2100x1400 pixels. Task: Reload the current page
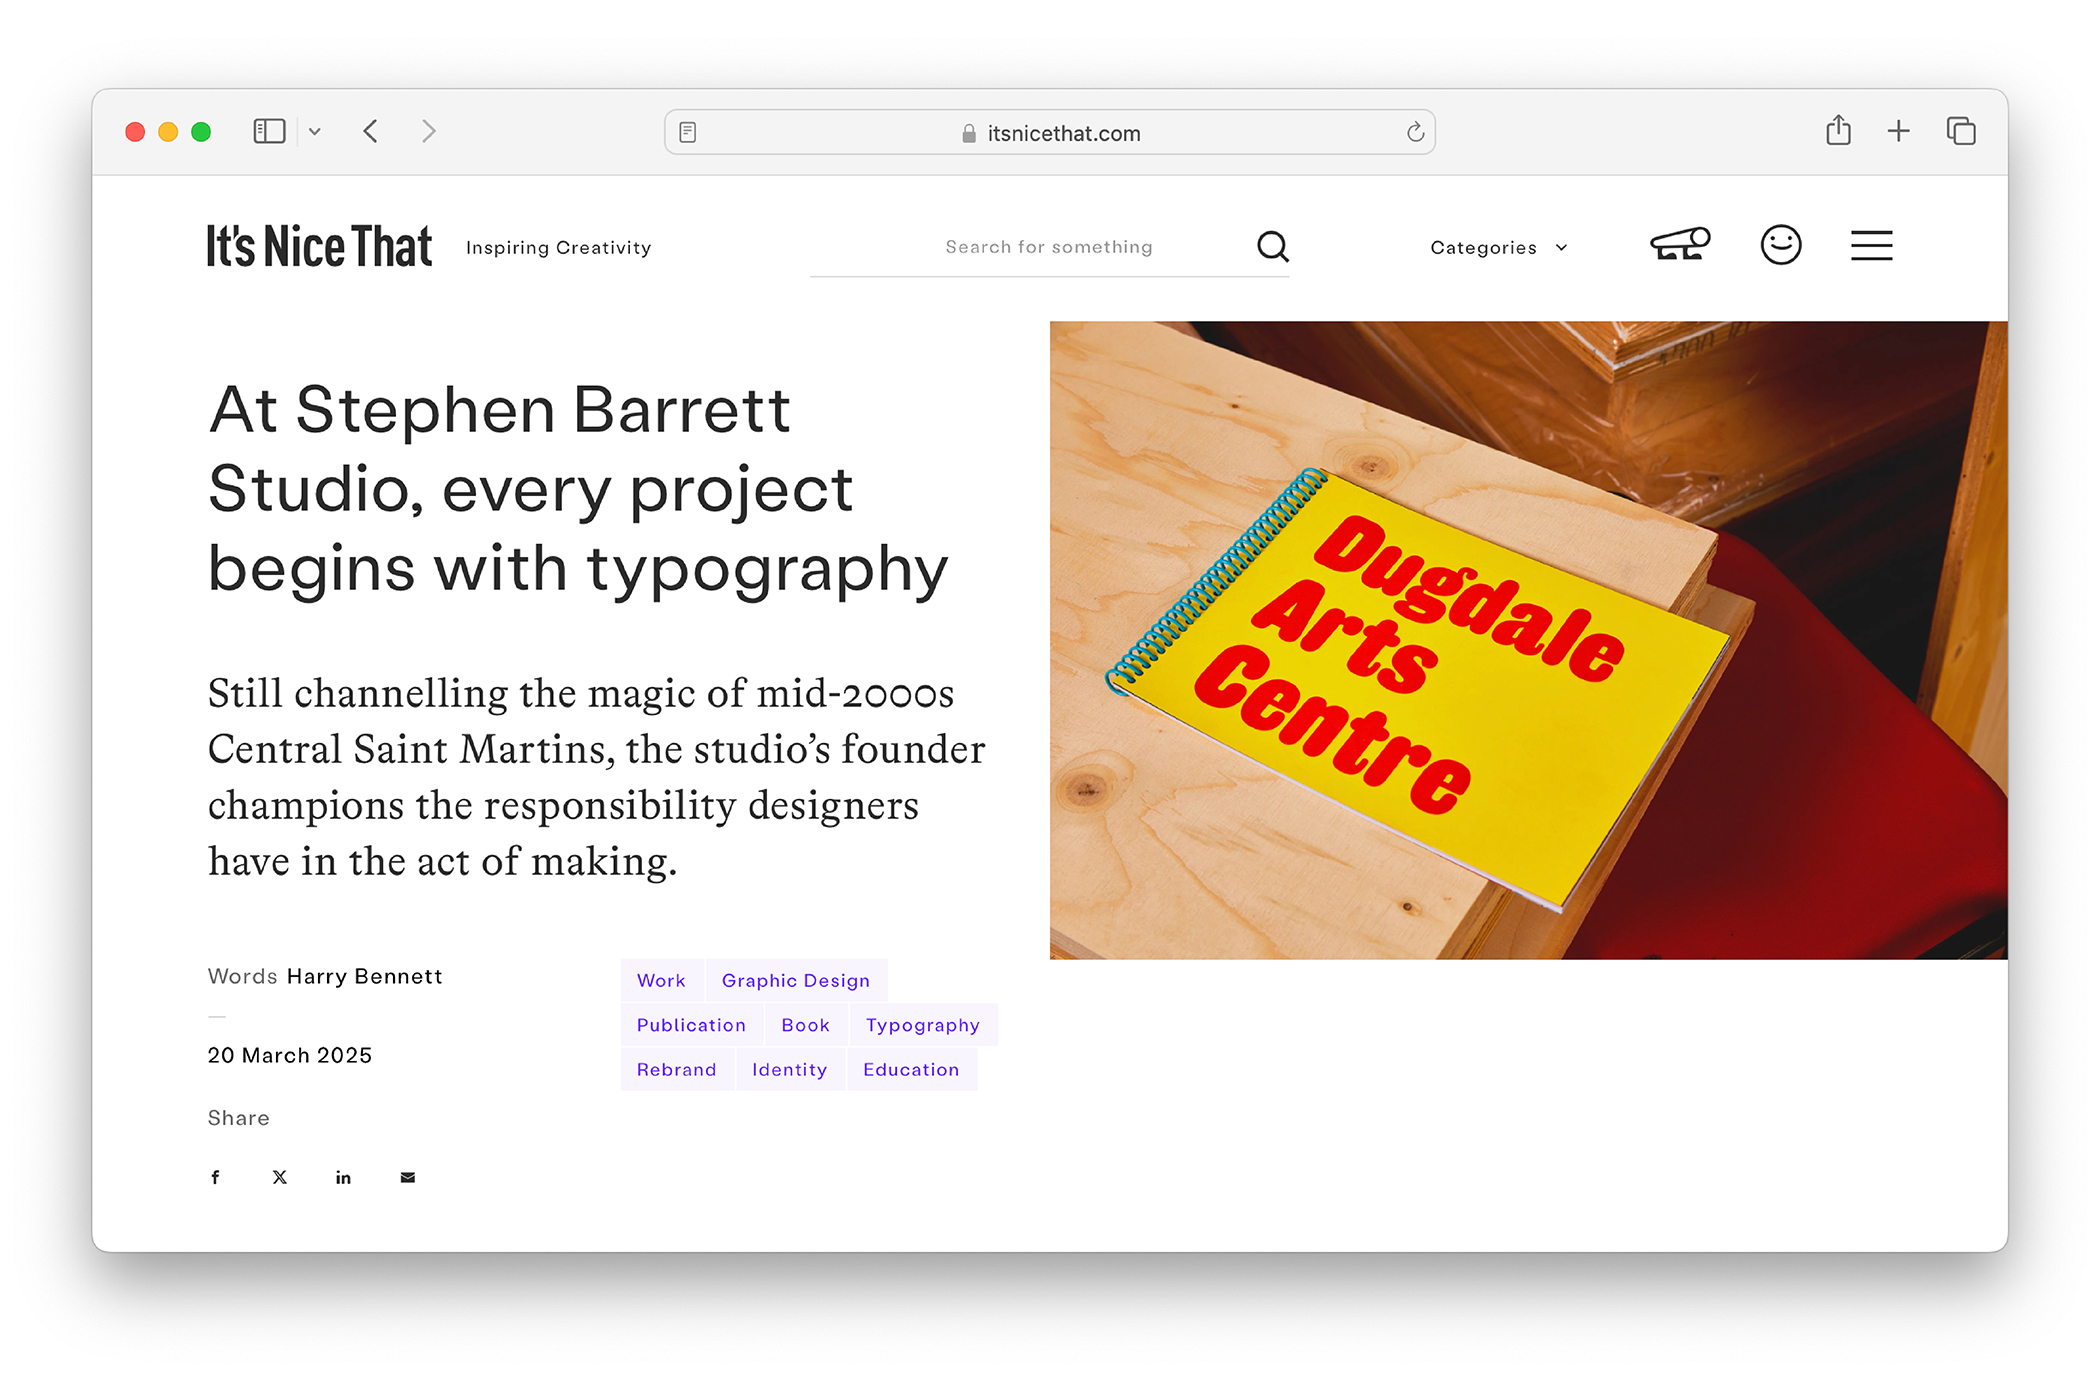click(1415, 132)
